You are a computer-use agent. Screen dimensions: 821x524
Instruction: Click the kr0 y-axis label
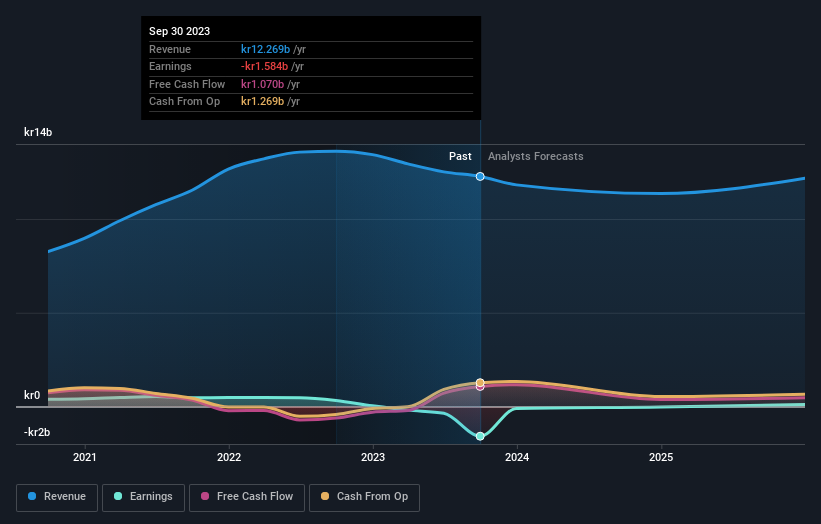pyautogui.click(x=32, y=395)
